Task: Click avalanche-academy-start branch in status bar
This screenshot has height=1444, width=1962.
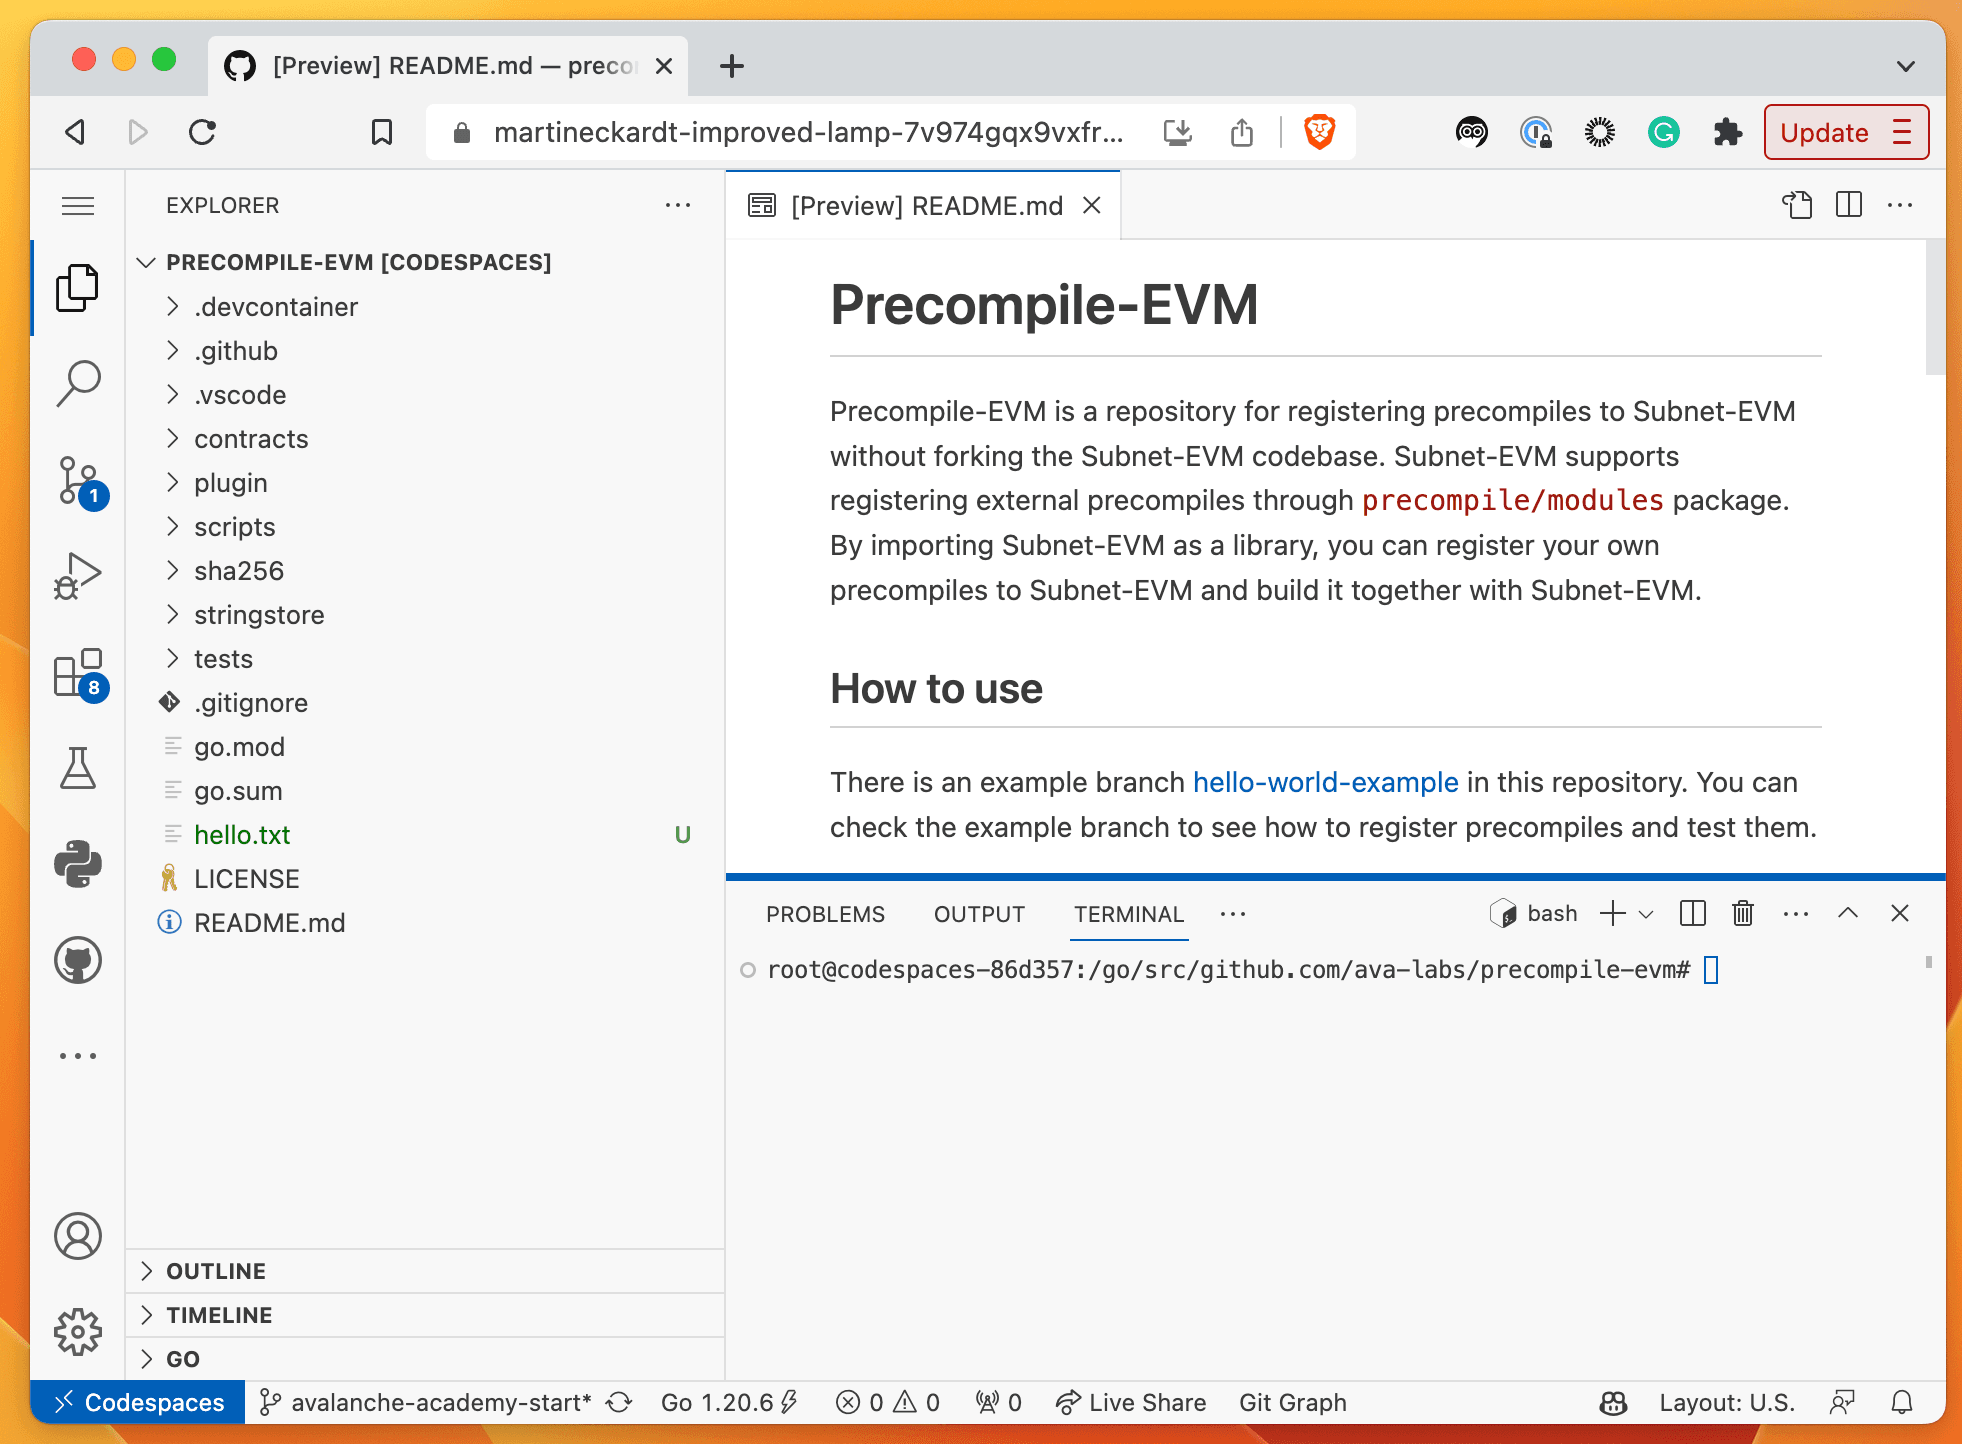Action: pos(427,1402)
